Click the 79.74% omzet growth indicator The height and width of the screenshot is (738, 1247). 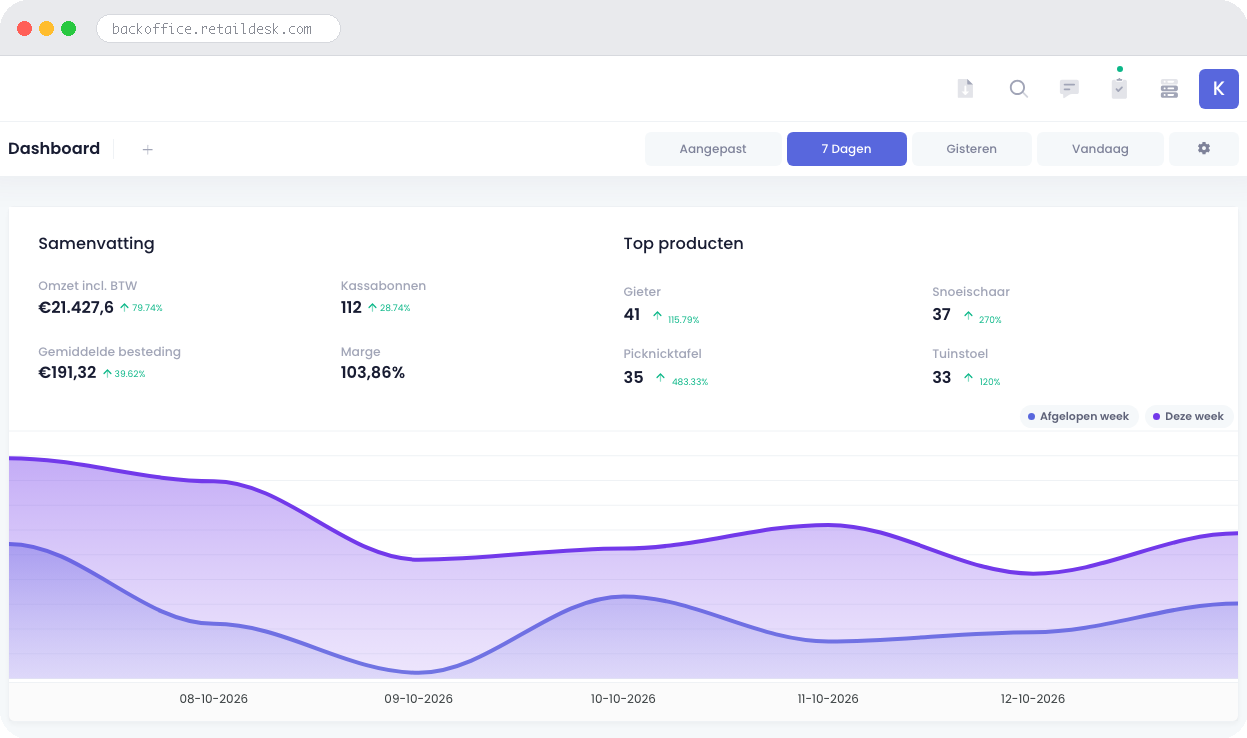click(141, 308)
